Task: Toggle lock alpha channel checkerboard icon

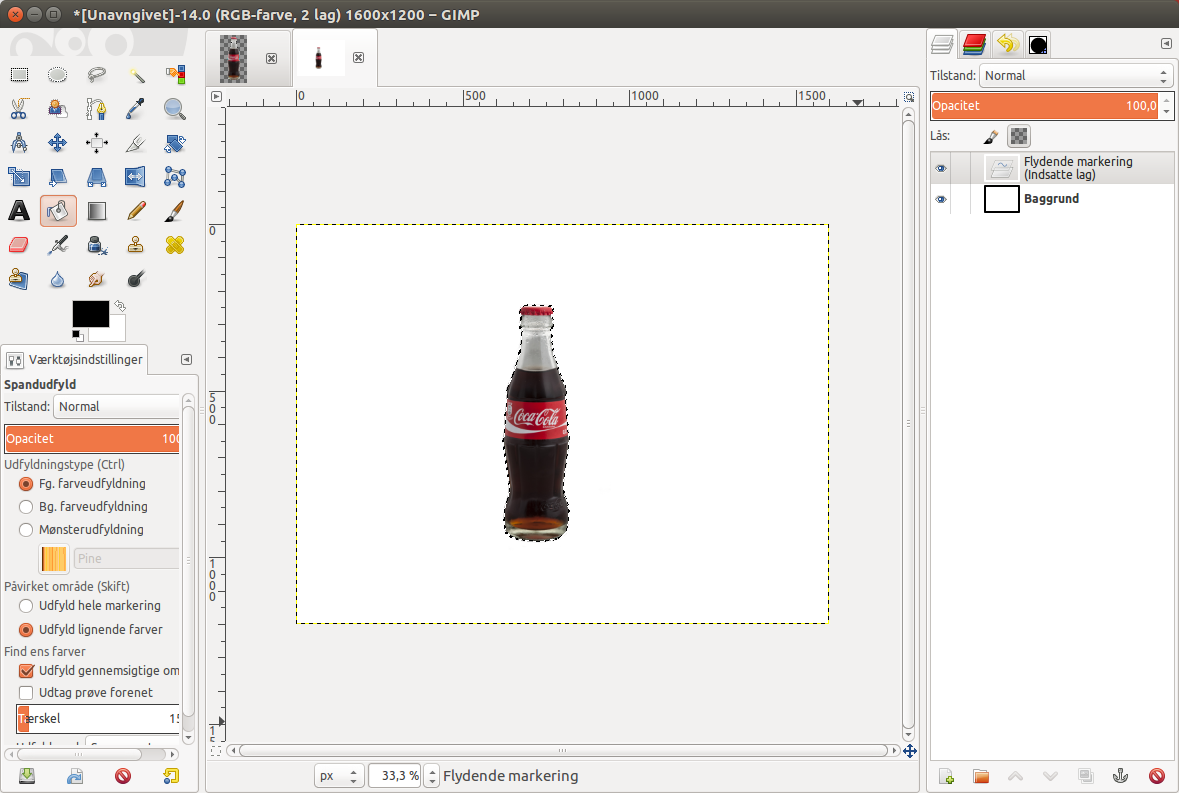Action: click(x=1019, y=136)
